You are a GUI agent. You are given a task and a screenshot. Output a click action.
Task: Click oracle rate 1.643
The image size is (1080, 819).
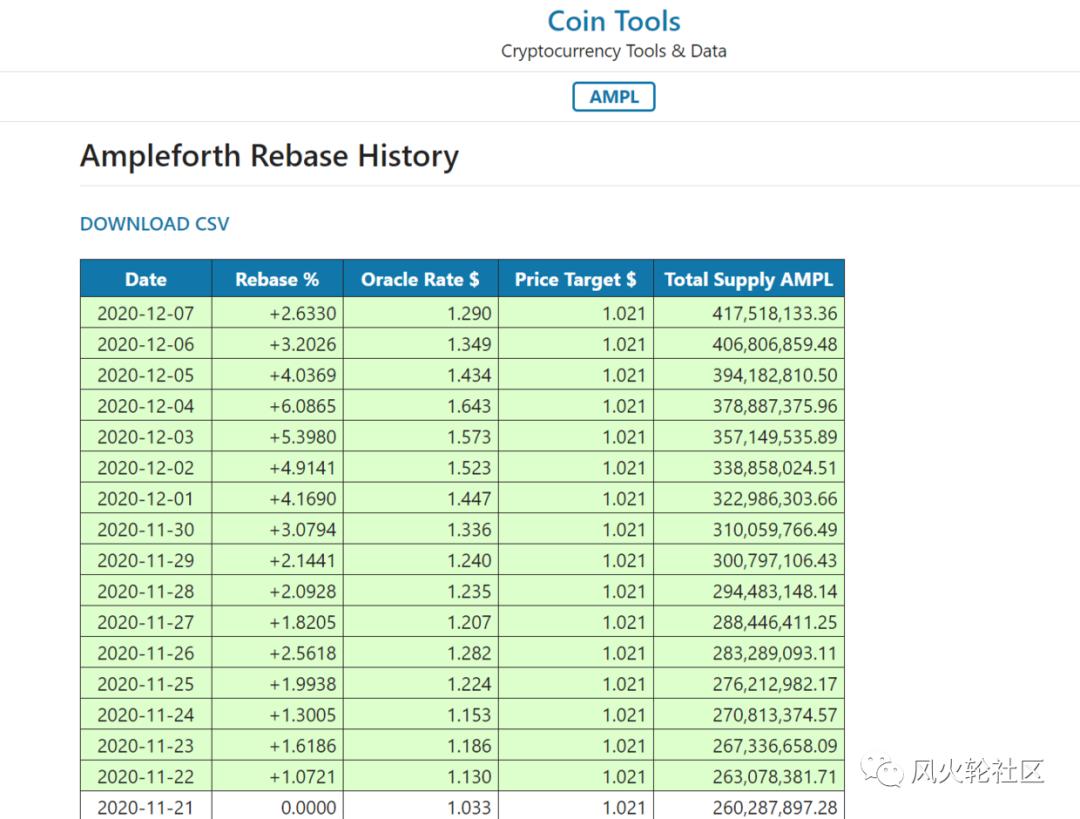click(x=469, y=406)
